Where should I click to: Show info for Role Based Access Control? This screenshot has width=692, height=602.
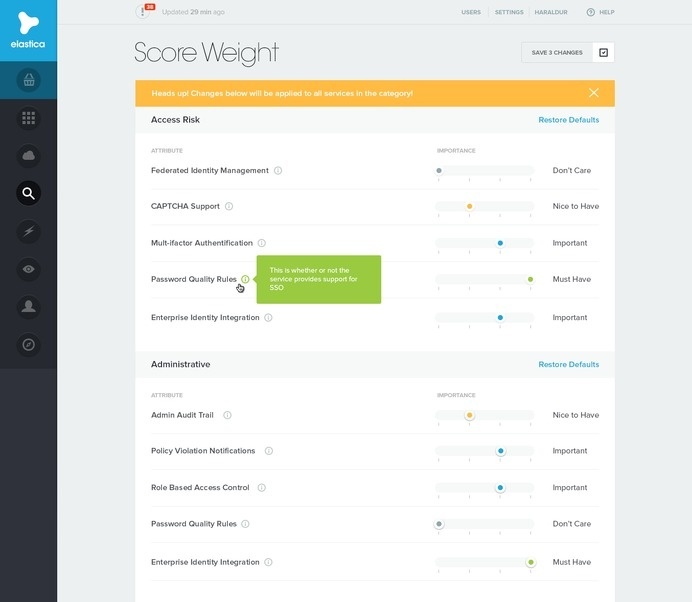point(262,487)
